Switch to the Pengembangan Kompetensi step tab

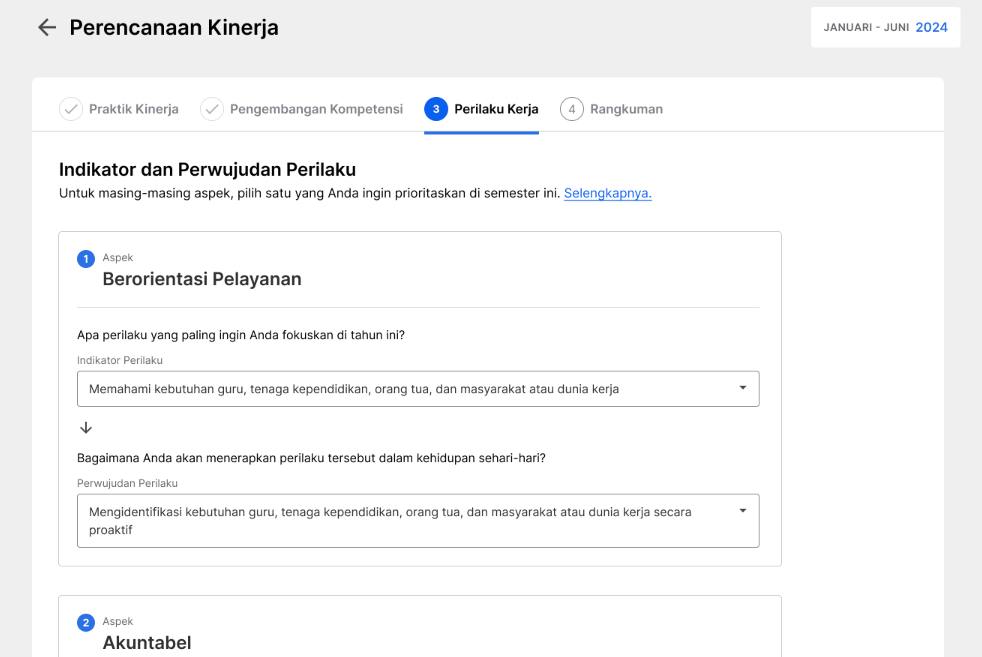(316, 109)
